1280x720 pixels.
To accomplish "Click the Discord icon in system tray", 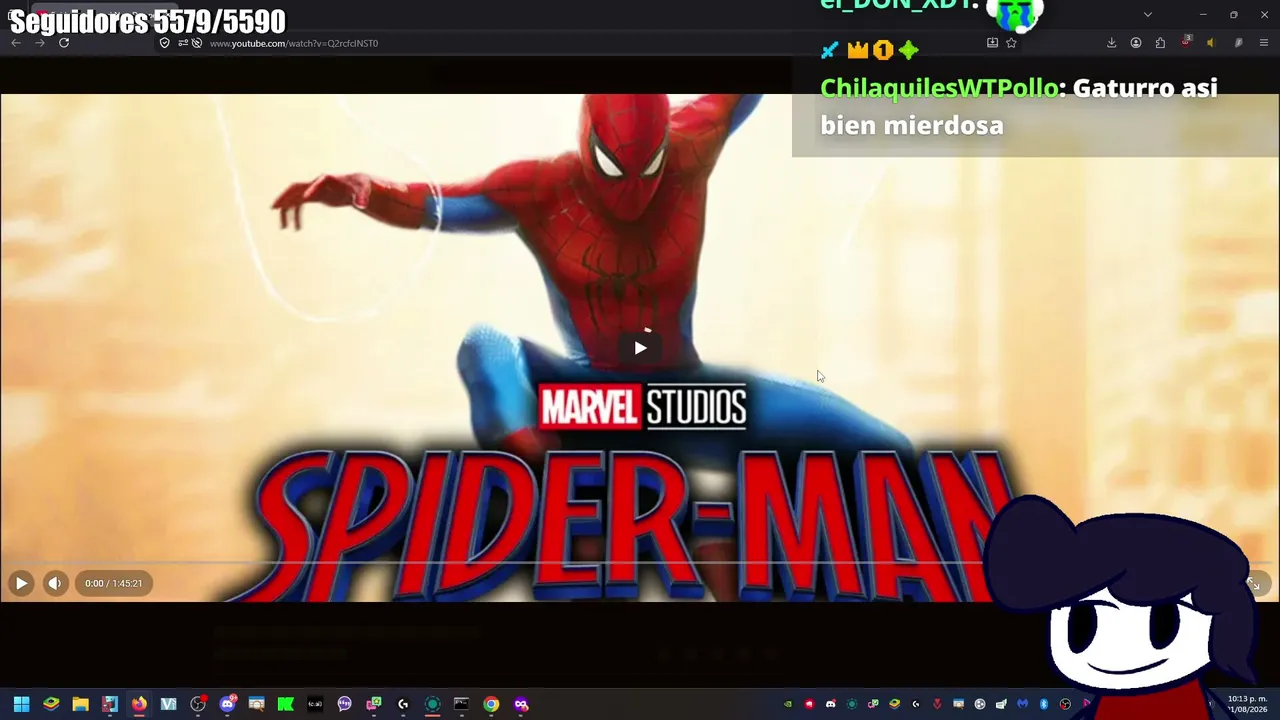I will pos(830,704).
